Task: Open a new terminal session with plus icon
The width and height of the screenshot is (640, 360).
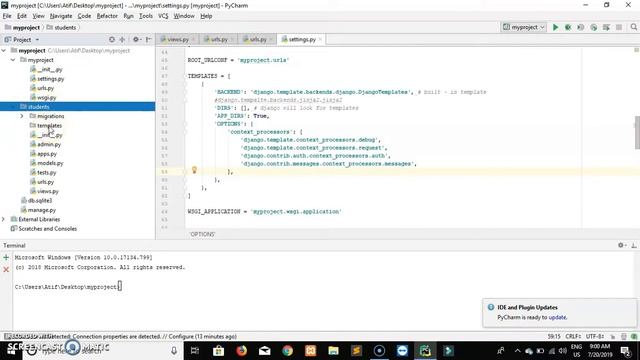Action: [6, 258]
